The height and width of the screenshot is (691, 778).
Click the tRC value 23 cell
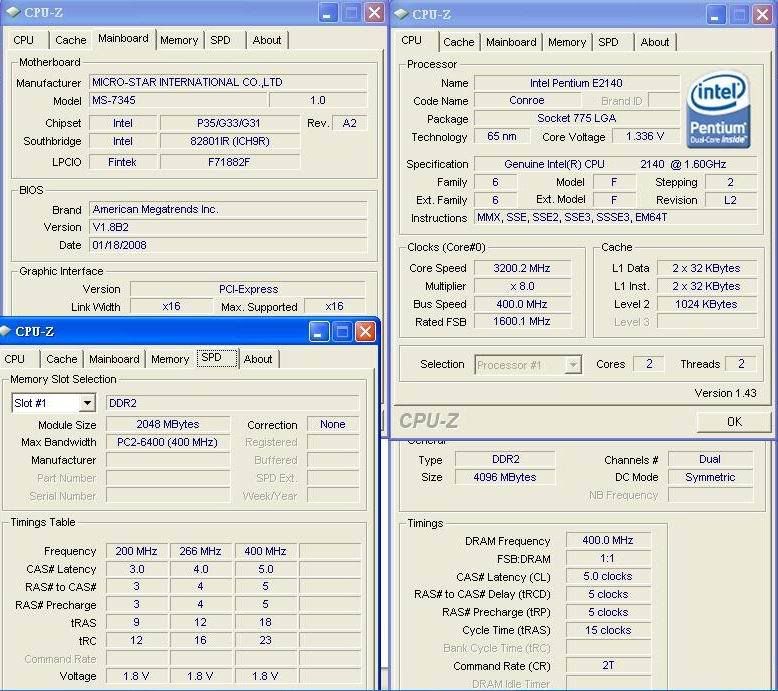[x=265, y=640]
